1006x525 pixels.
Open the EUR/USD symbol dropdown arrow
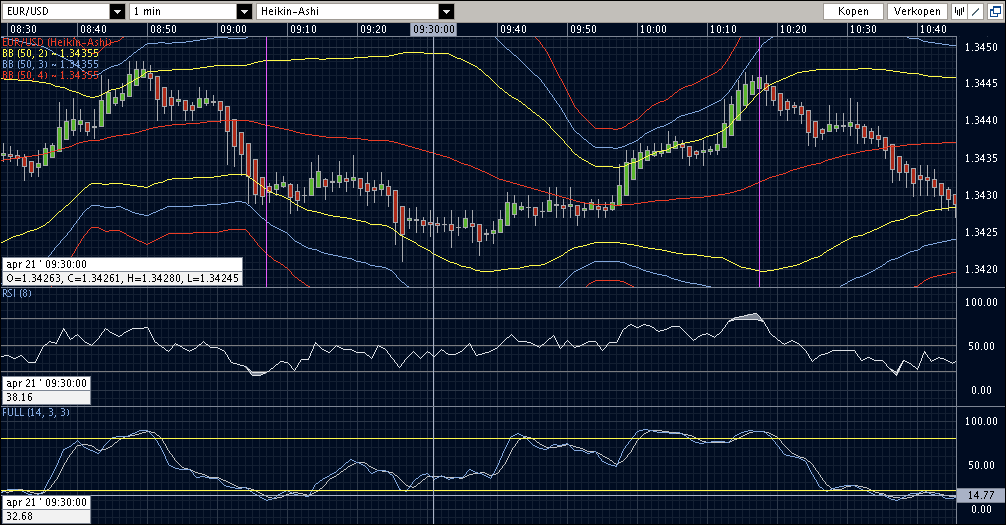pos(117,11)
